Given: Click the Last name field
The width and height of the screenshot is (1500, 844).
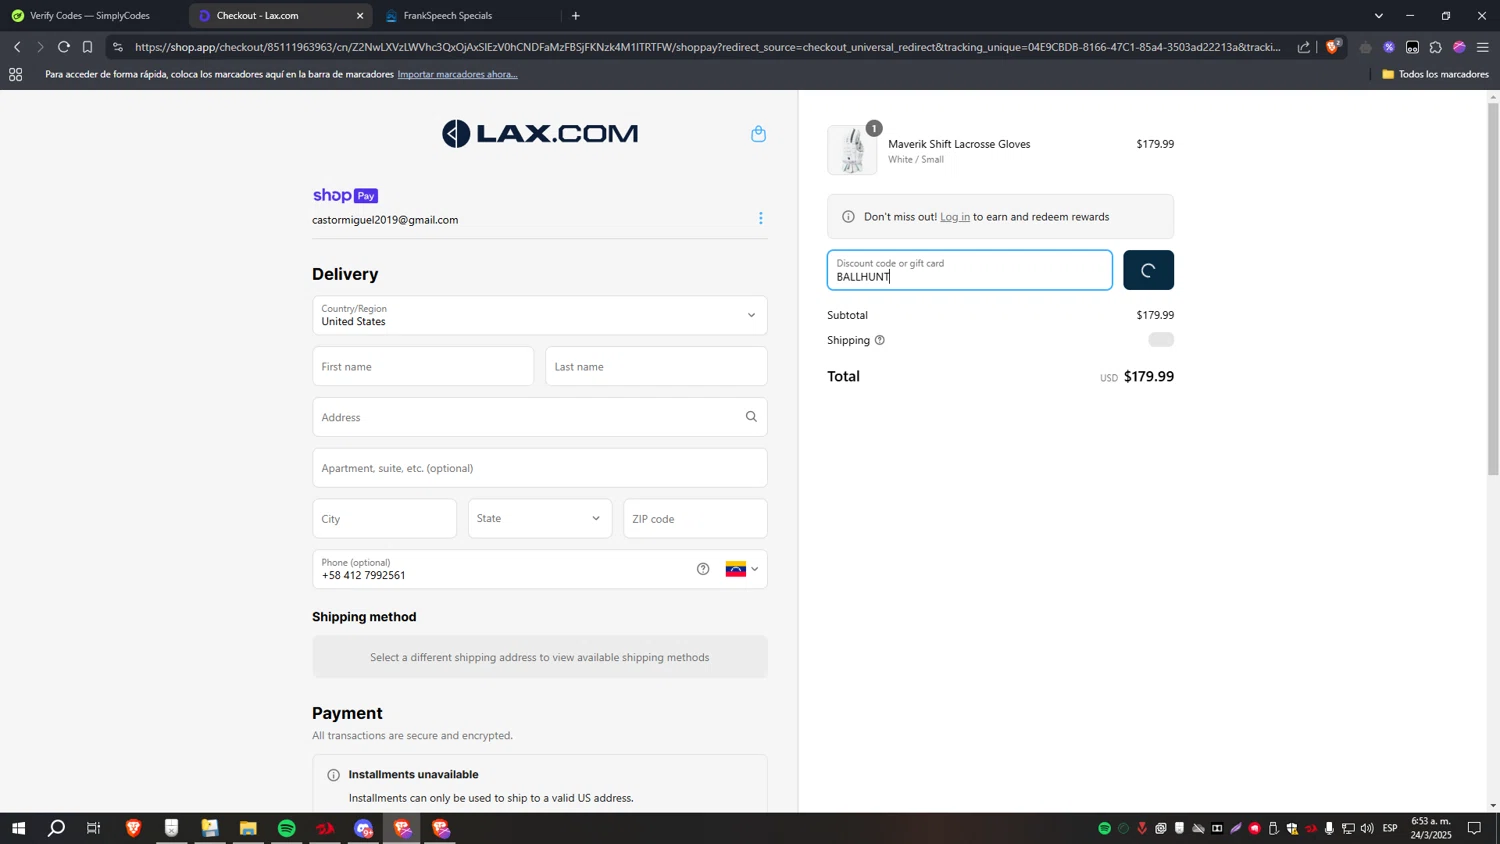Looking at the screenshot, I should click(x=656, y=366).
